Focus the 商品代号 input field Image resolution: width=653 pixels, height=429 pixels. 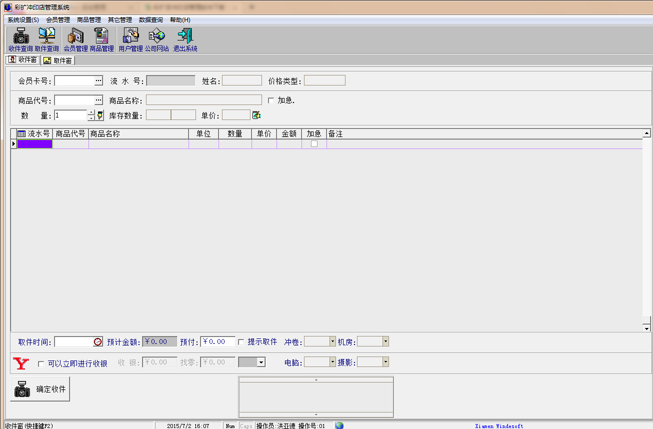click(74, 100)
